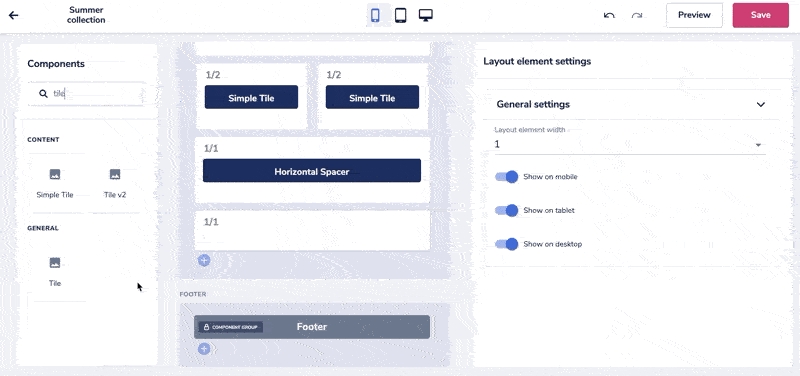This screenshot has height=376, width=800.
Task: Click the Show on mobile label
Action: 551,177
